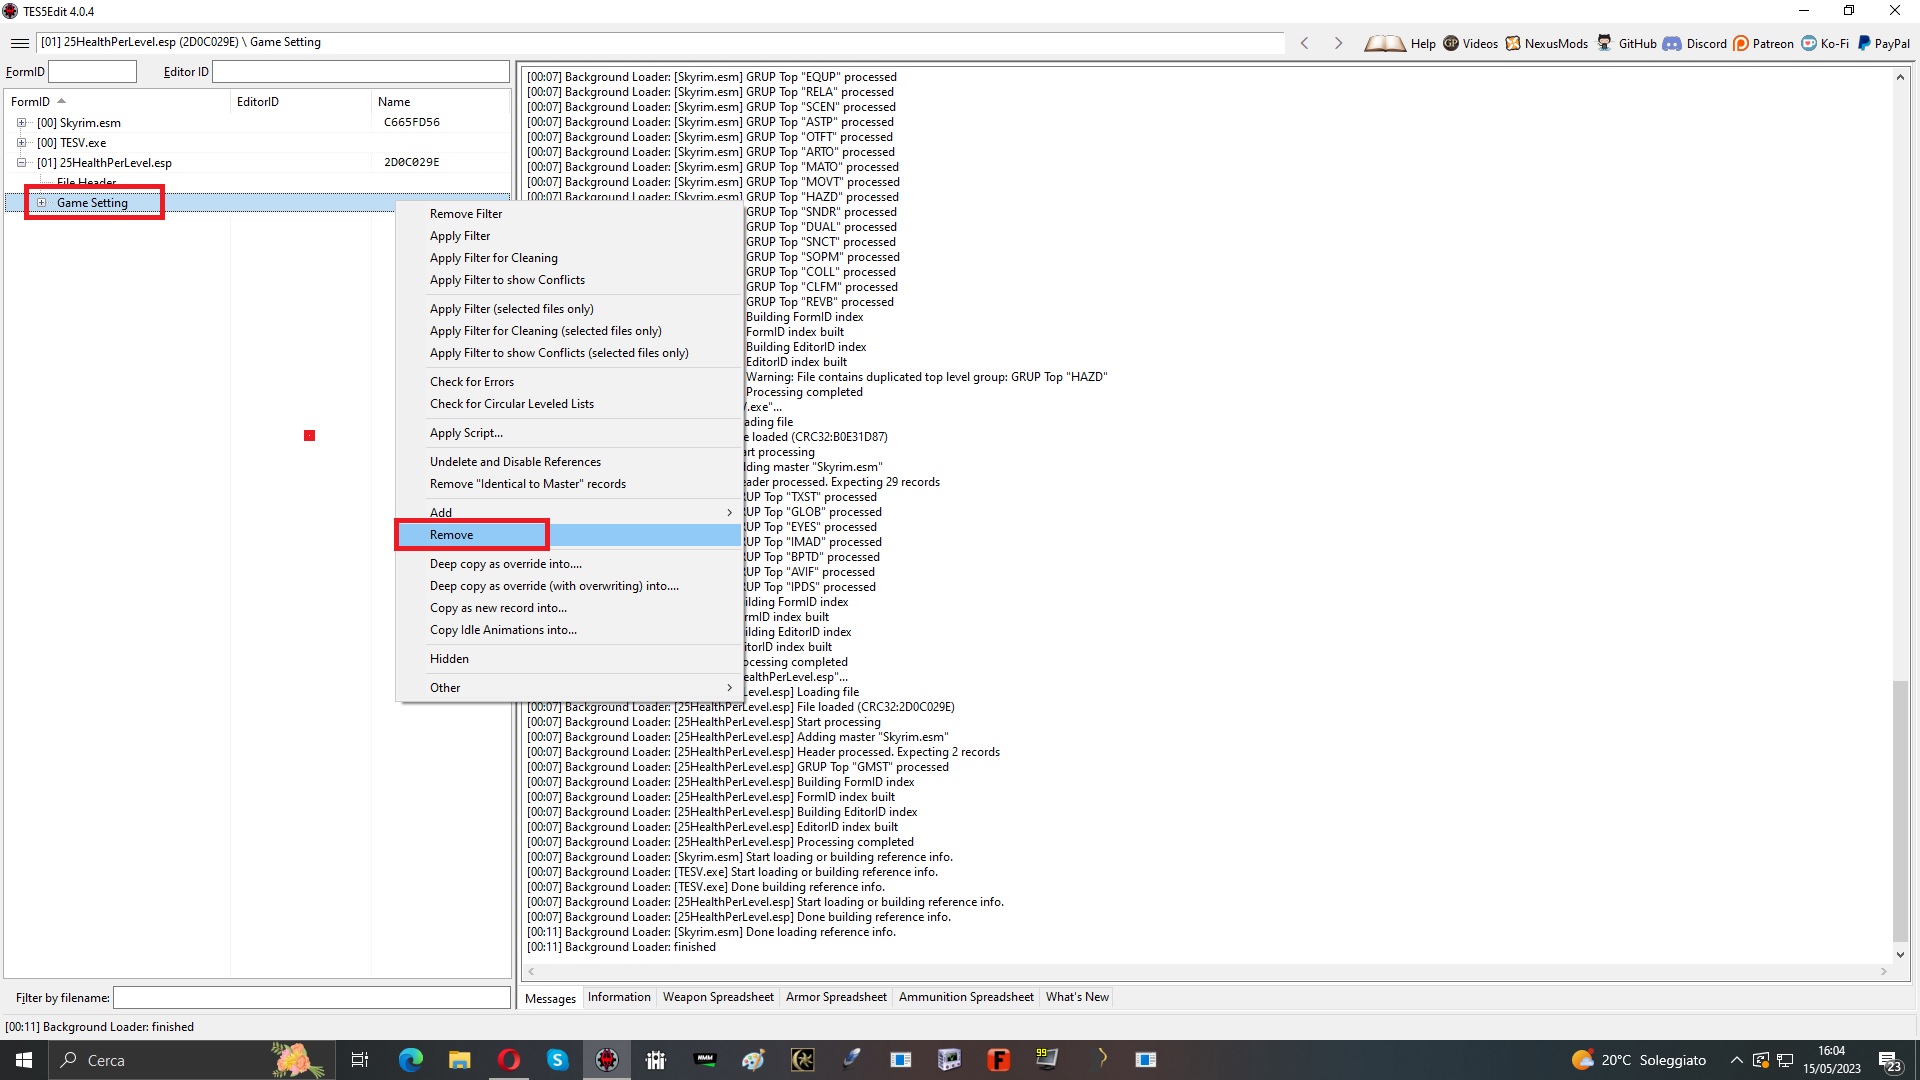This screenshot has width=1920, height=1080.
Task: Open Skype from the taskbar
Action: [557, 1060]
